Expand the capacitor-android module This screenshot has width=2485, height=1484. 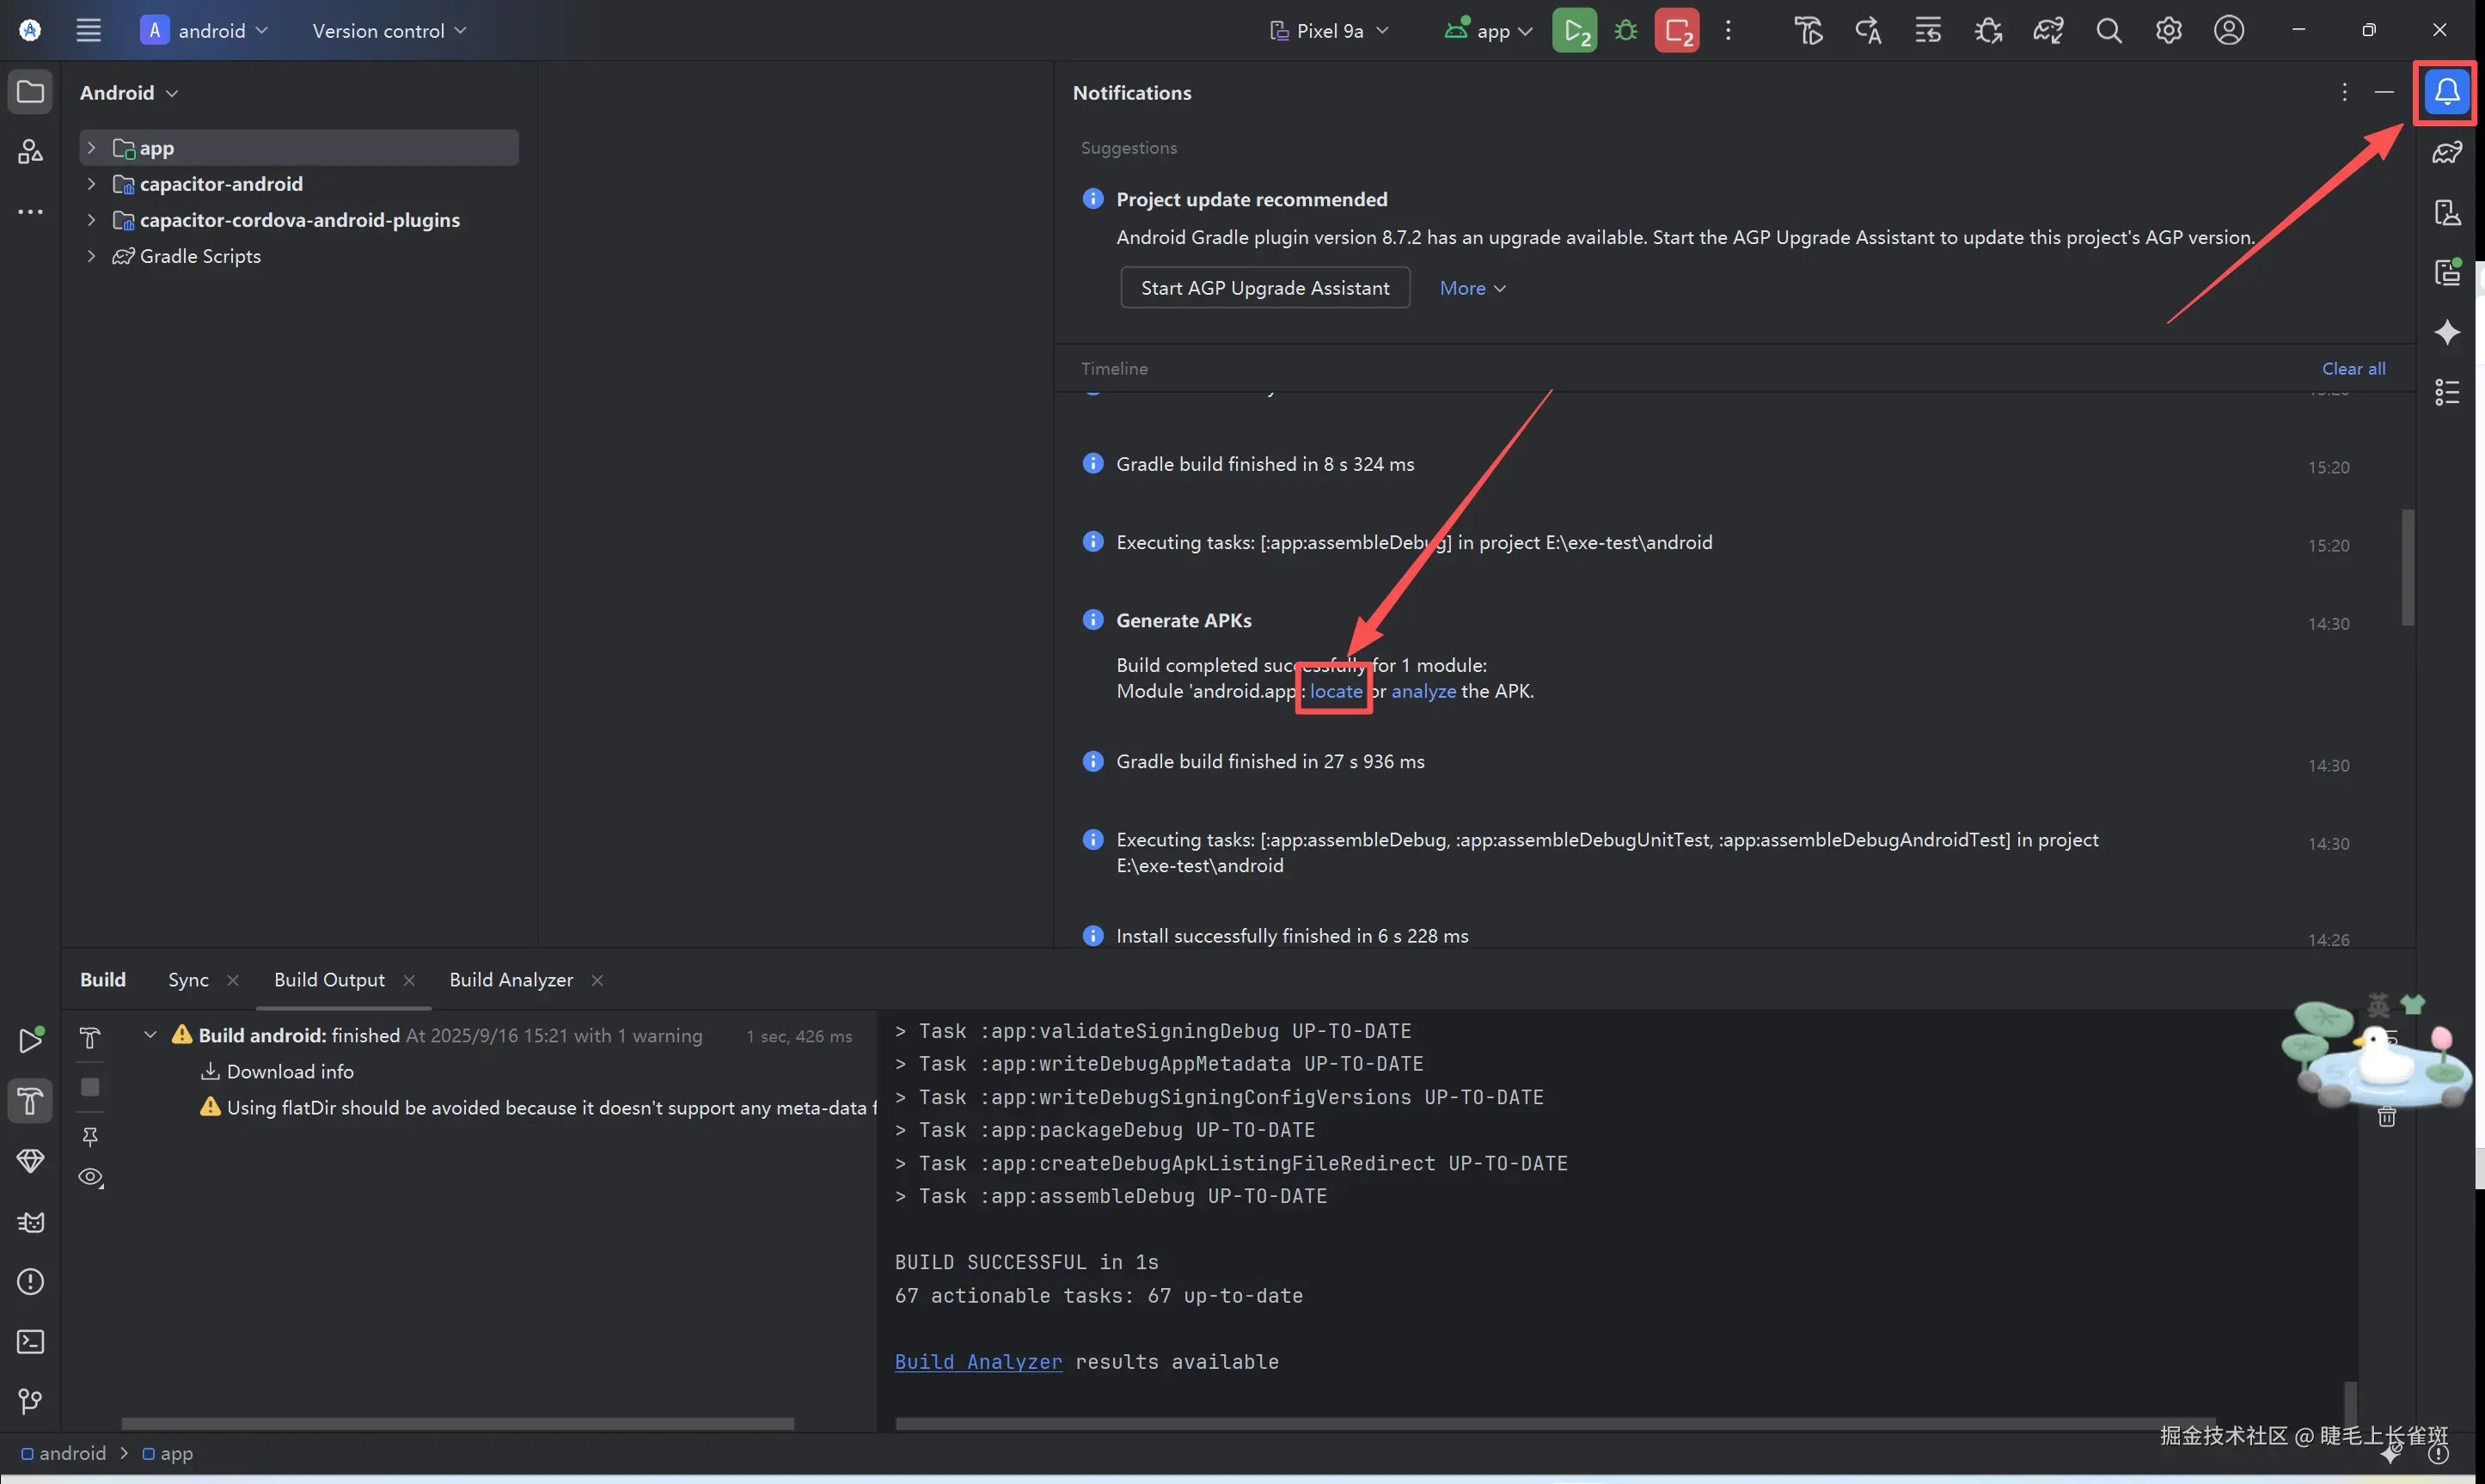(91, 184)
